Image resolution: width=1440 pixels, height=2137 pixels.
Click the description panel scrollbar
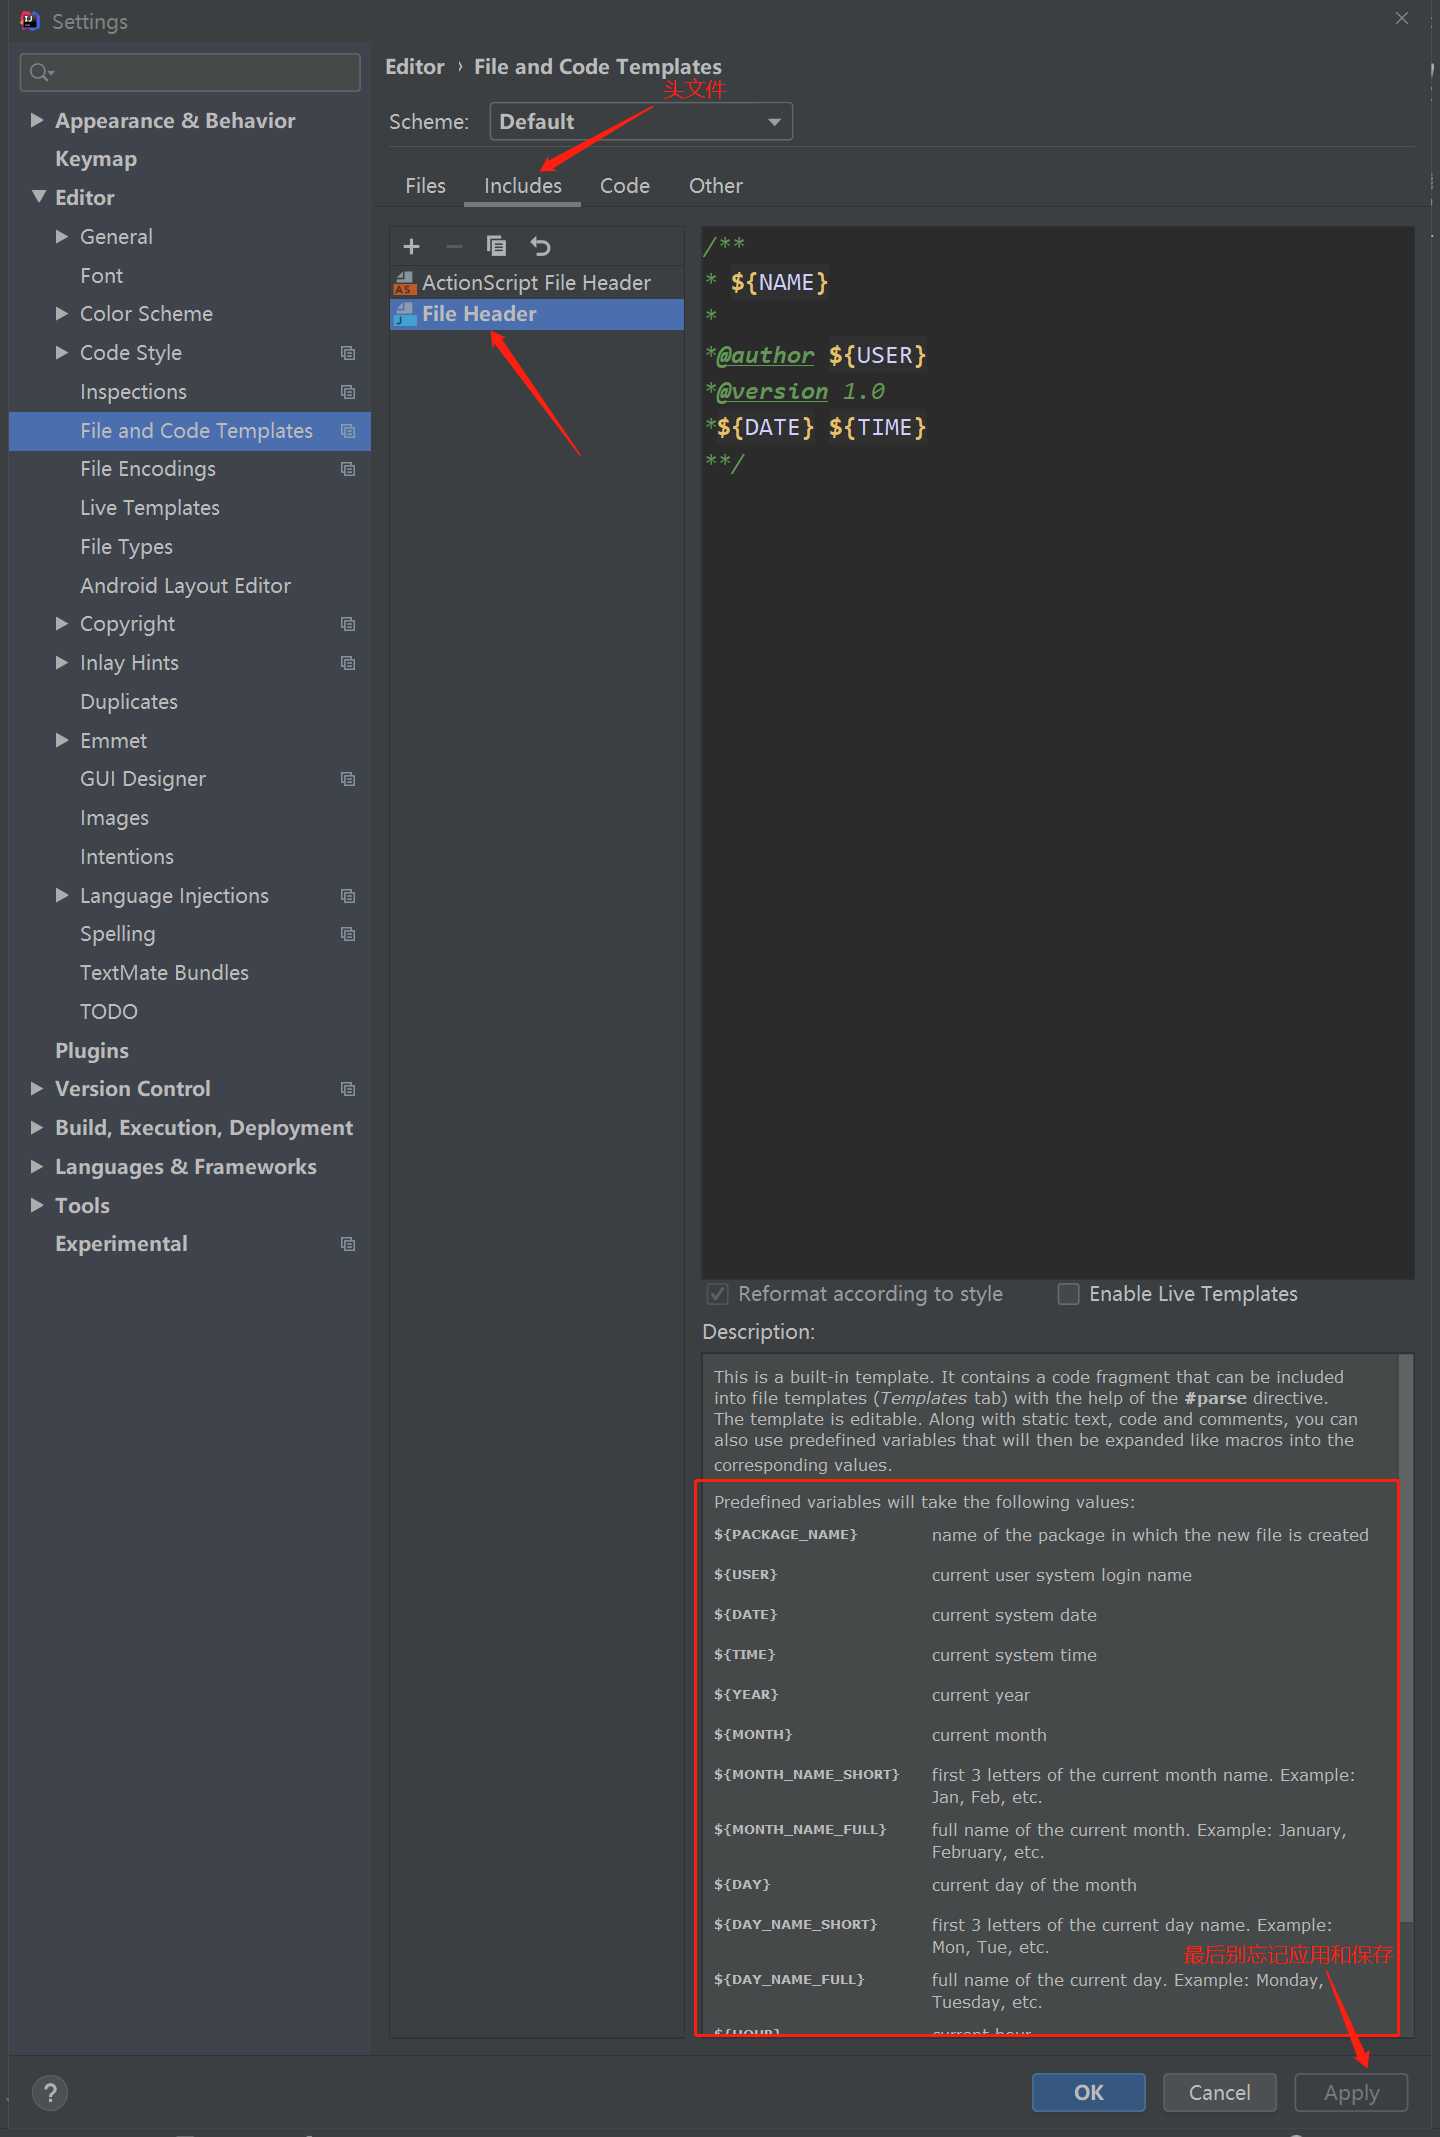tap(1406, 1637)
